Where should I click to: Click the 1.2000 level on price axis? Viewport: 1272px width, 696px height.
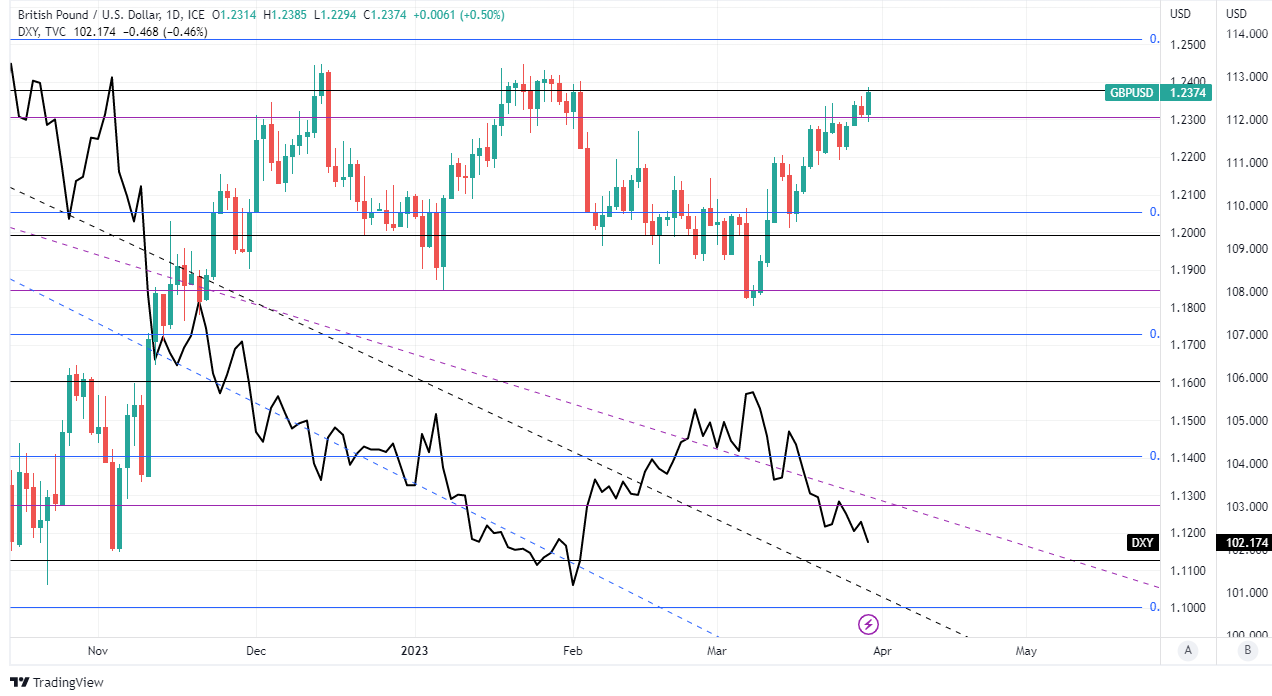pos(1186,233)
